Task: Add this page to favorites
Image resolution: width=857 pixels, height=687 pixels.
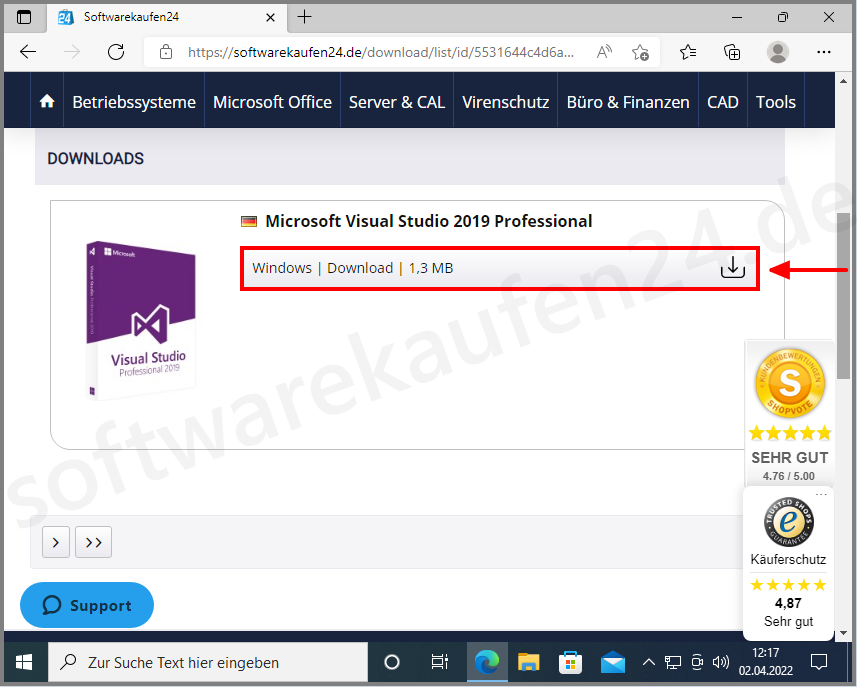Action: point(640,52)
